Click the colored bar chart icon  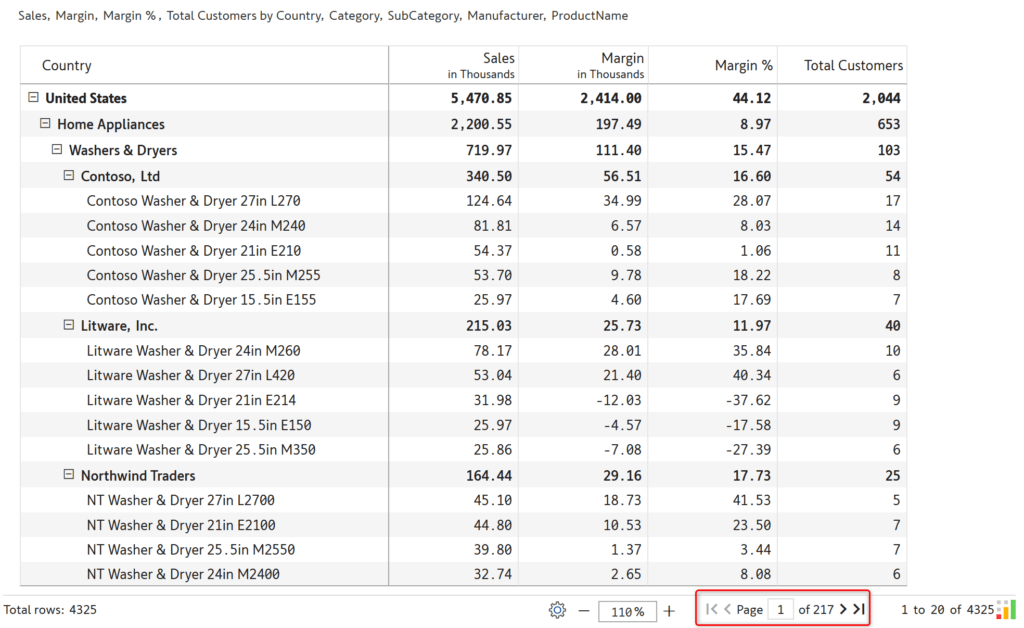[x=1007, y=608]
